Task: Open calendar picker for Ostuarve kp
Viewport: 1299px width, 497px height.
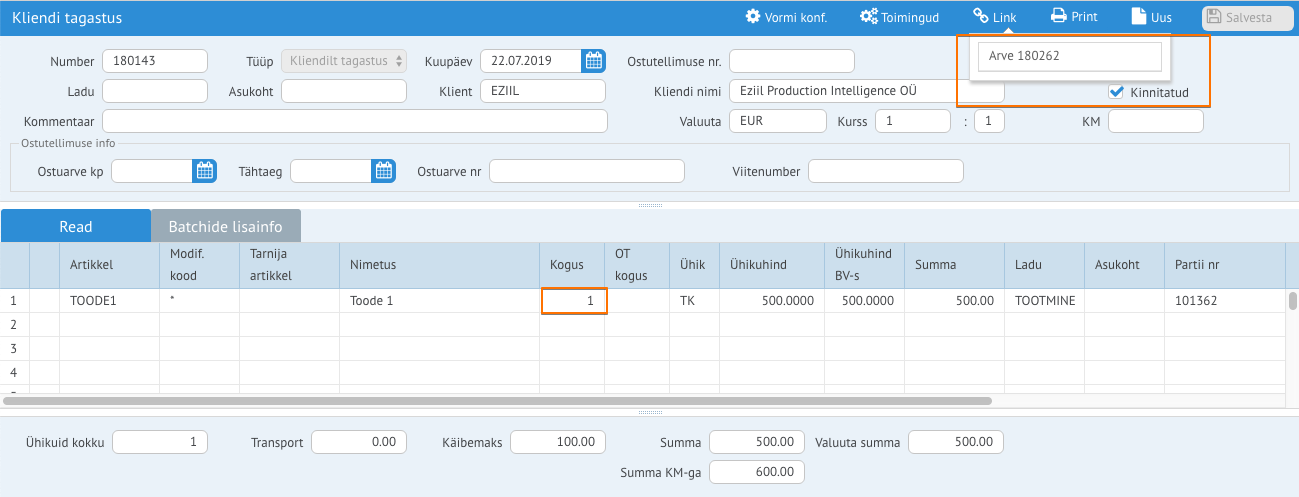Action: [205, 171]
